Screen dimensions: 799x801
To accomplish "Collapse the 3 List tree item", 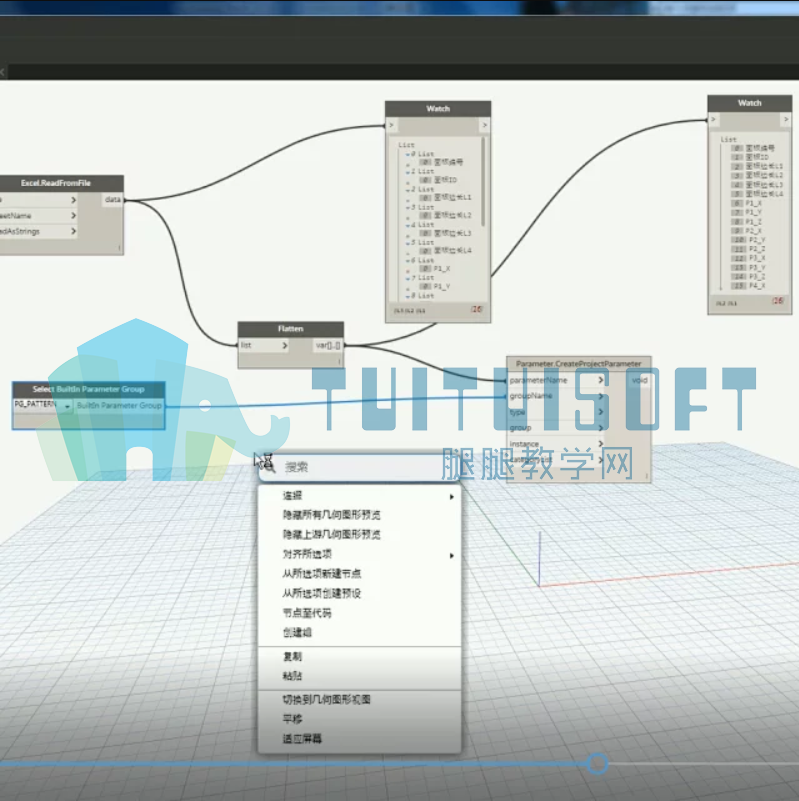I will pyautogui.click(x=408, y=207).
